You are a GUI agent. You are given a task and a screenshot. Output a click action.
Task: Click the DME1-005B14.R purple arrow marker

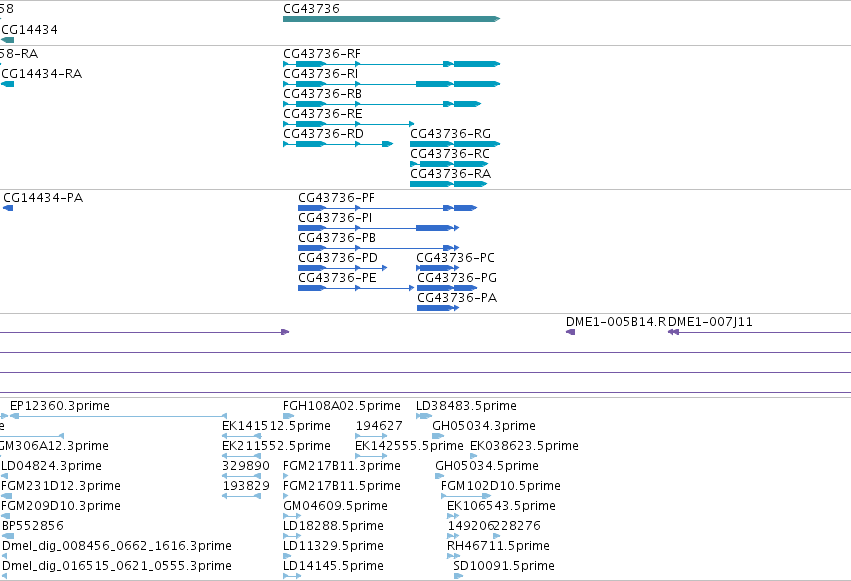(x=570, y=332)
